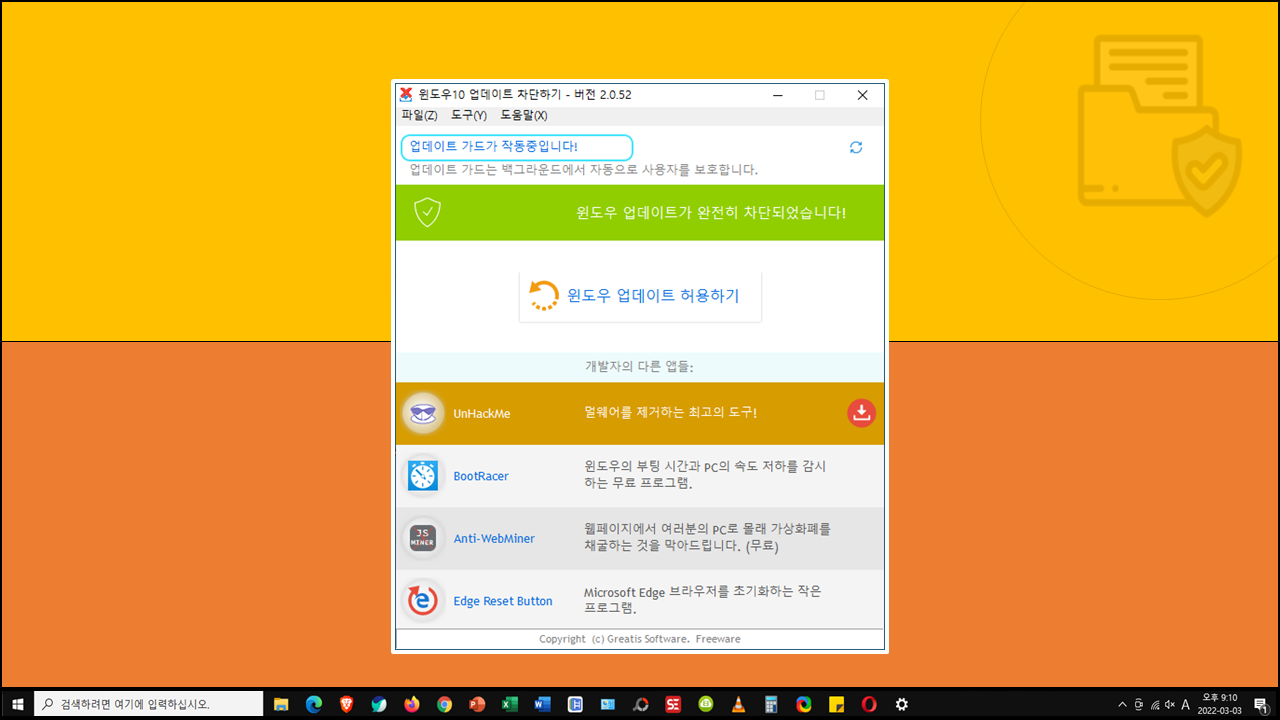Click the UnHackMe app icon

(x=423, y=413)
